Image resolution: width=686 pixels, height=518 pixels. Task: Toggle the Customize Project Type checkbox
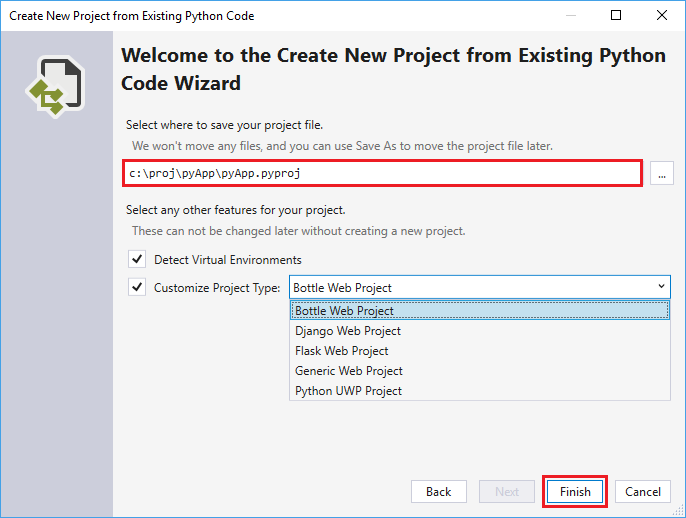136,288
